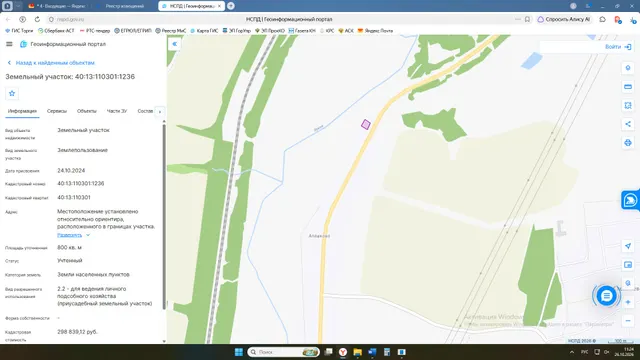Click the taskbar search box
640x360 pixels.
point(284,352)
